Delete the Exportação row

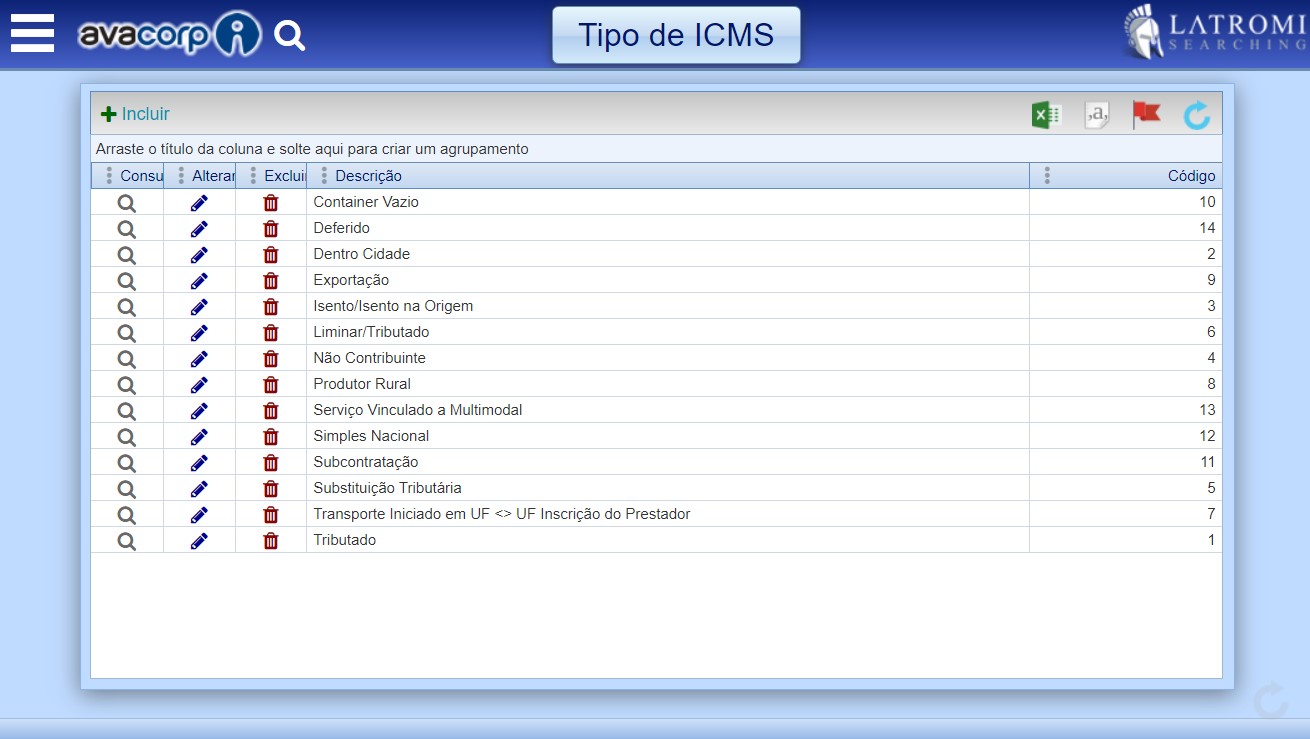pos(270,281)
